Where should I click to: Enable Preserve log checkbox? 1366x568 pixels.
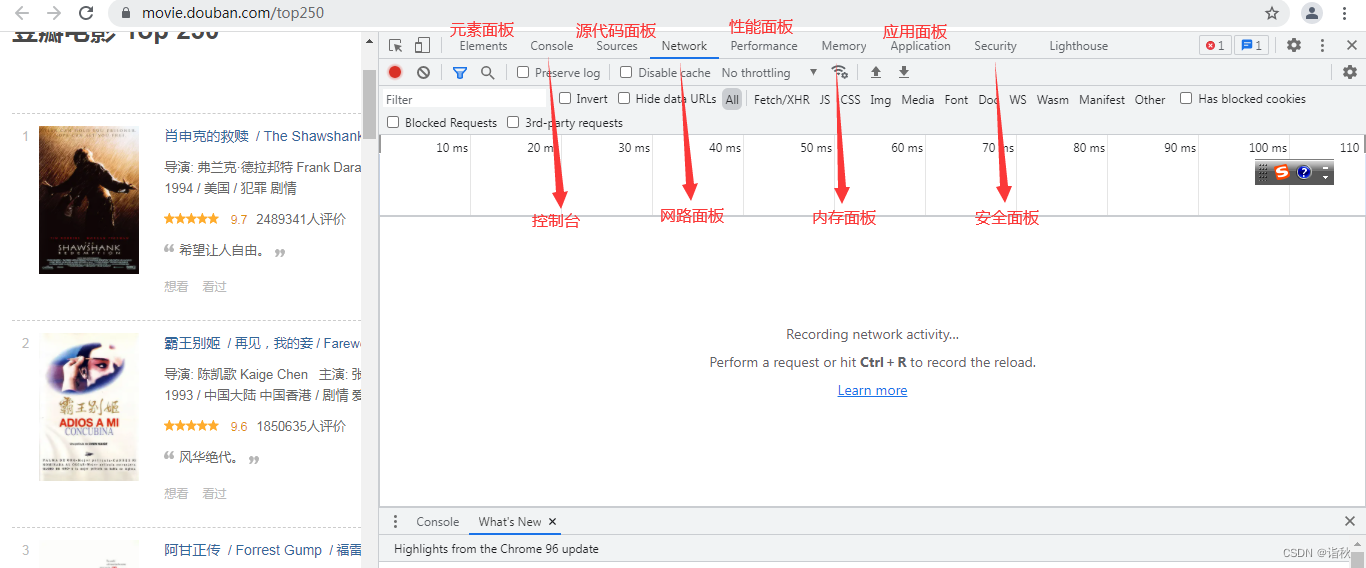click(523, 72)
